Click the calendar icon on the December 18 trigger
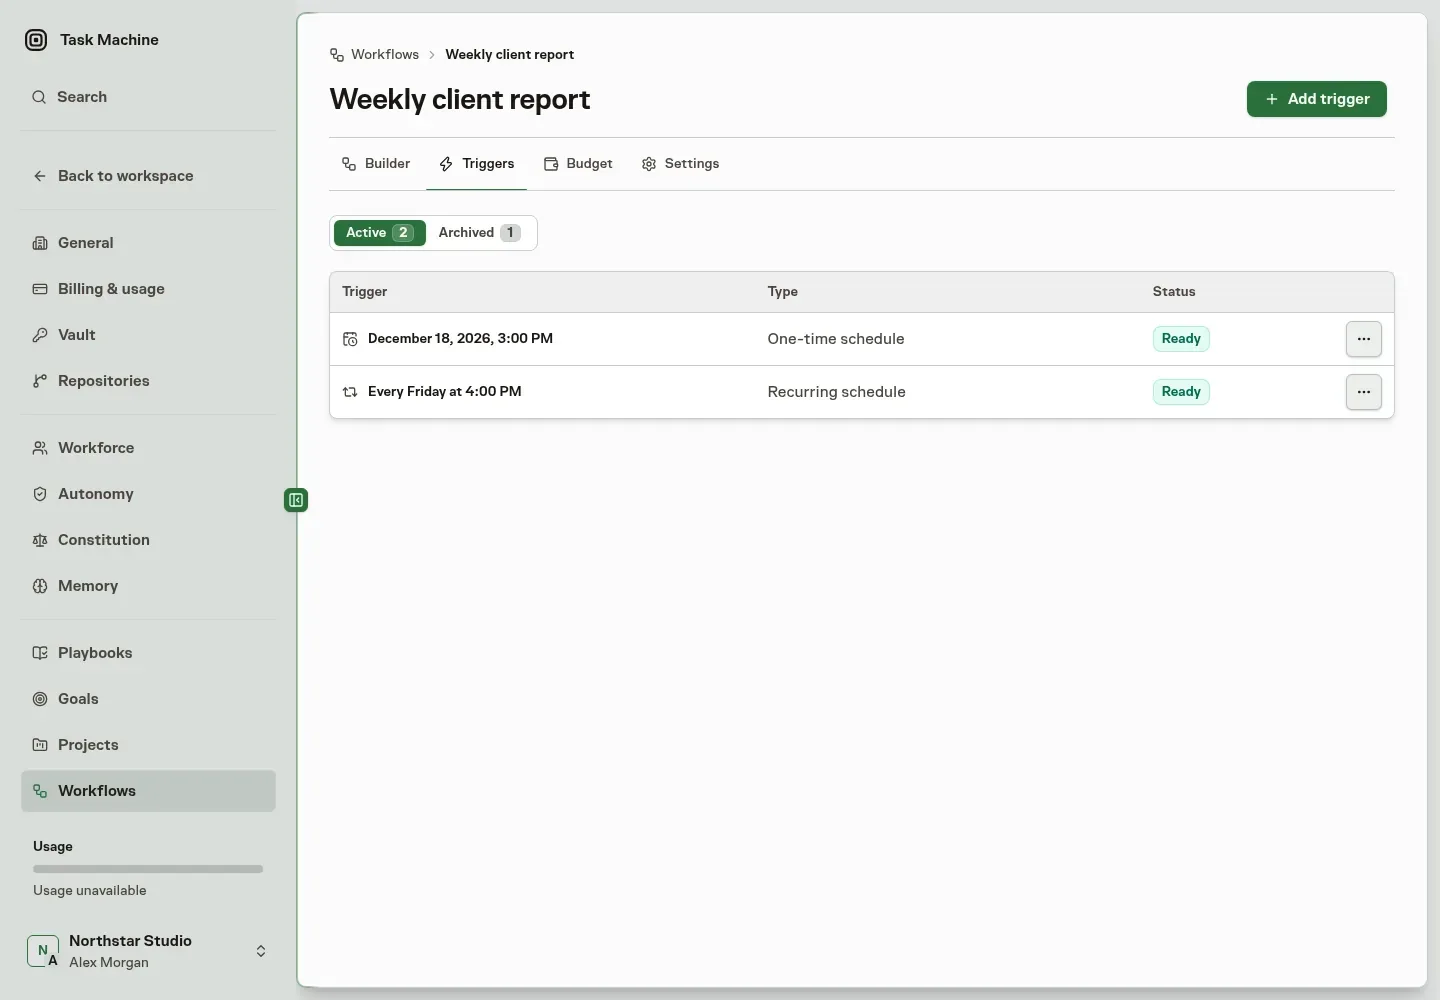Image resolution: width=1440 pixels, height=1000 pixels. 350,339
